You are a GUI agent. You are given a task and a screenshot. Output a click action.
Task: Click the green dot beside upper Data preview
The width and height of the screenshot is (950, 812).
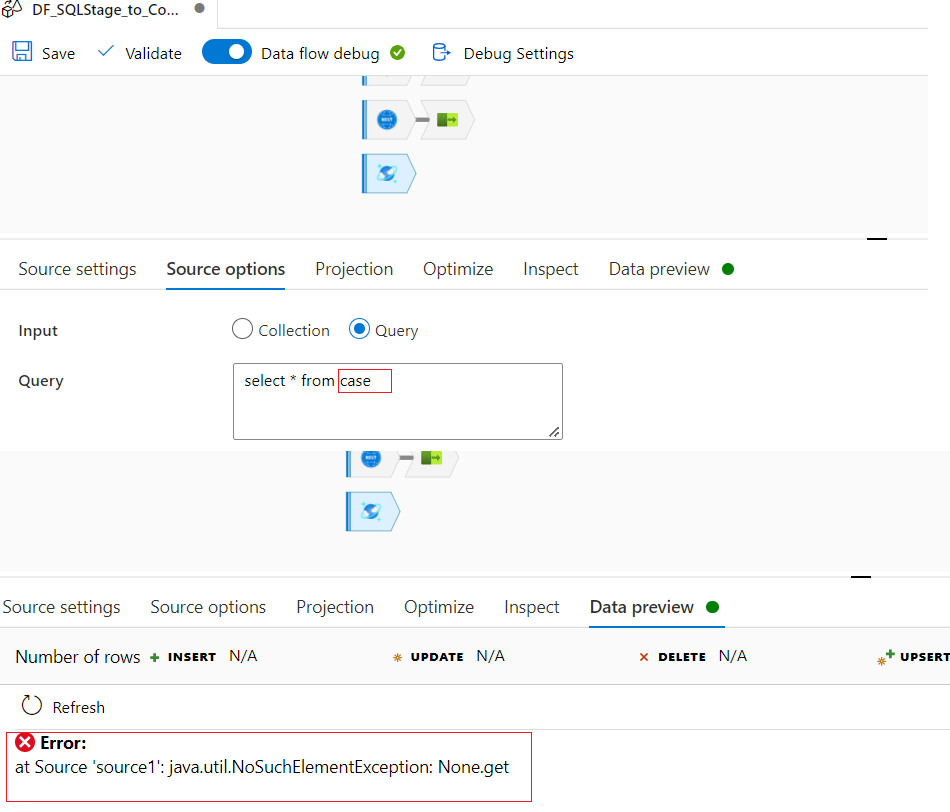point(728,269)
